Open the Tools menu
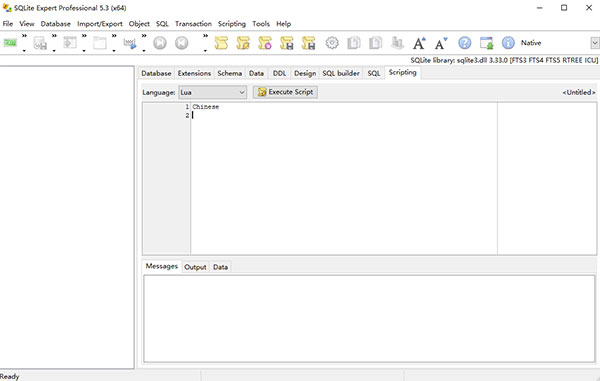This screenshot has width=600, height=381. coord(261,24)
